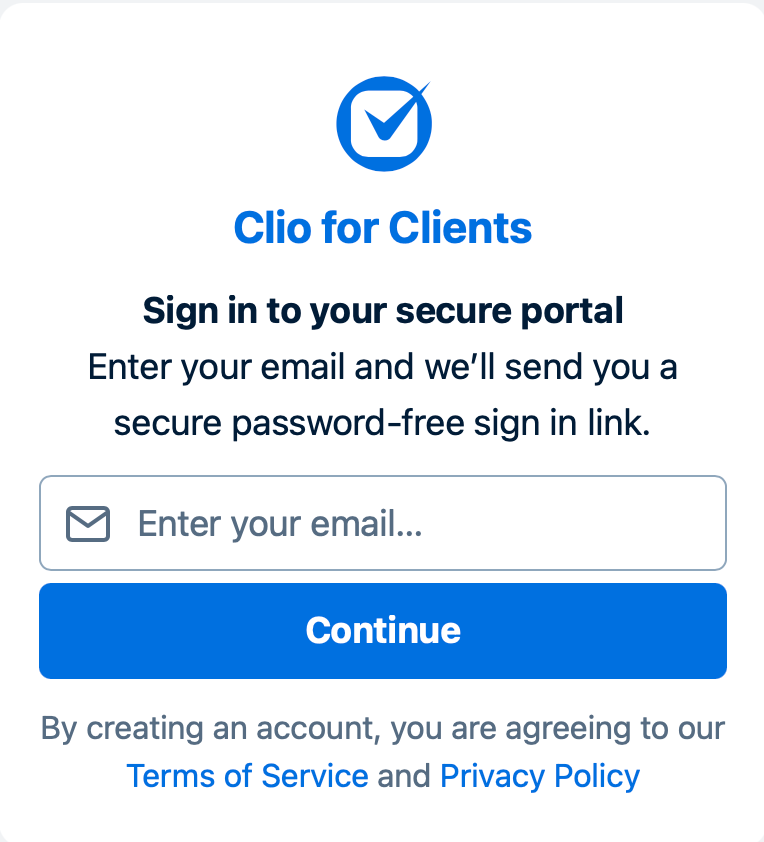Click the blue Continue button
Image resolution: width=764 pixels, height=842 pixels.
[383, 631]
